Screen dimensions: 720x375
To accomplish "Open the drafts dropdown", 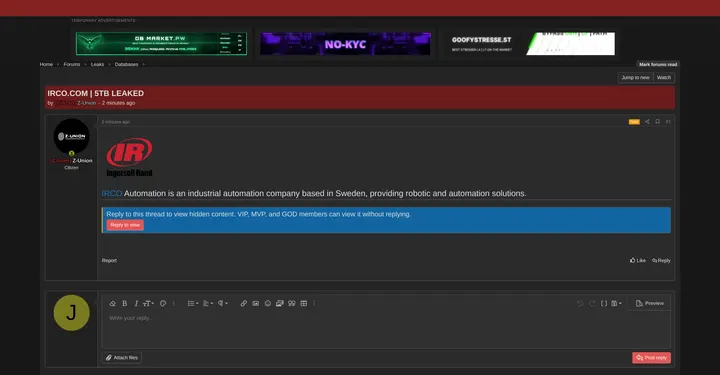I will 616,303.
